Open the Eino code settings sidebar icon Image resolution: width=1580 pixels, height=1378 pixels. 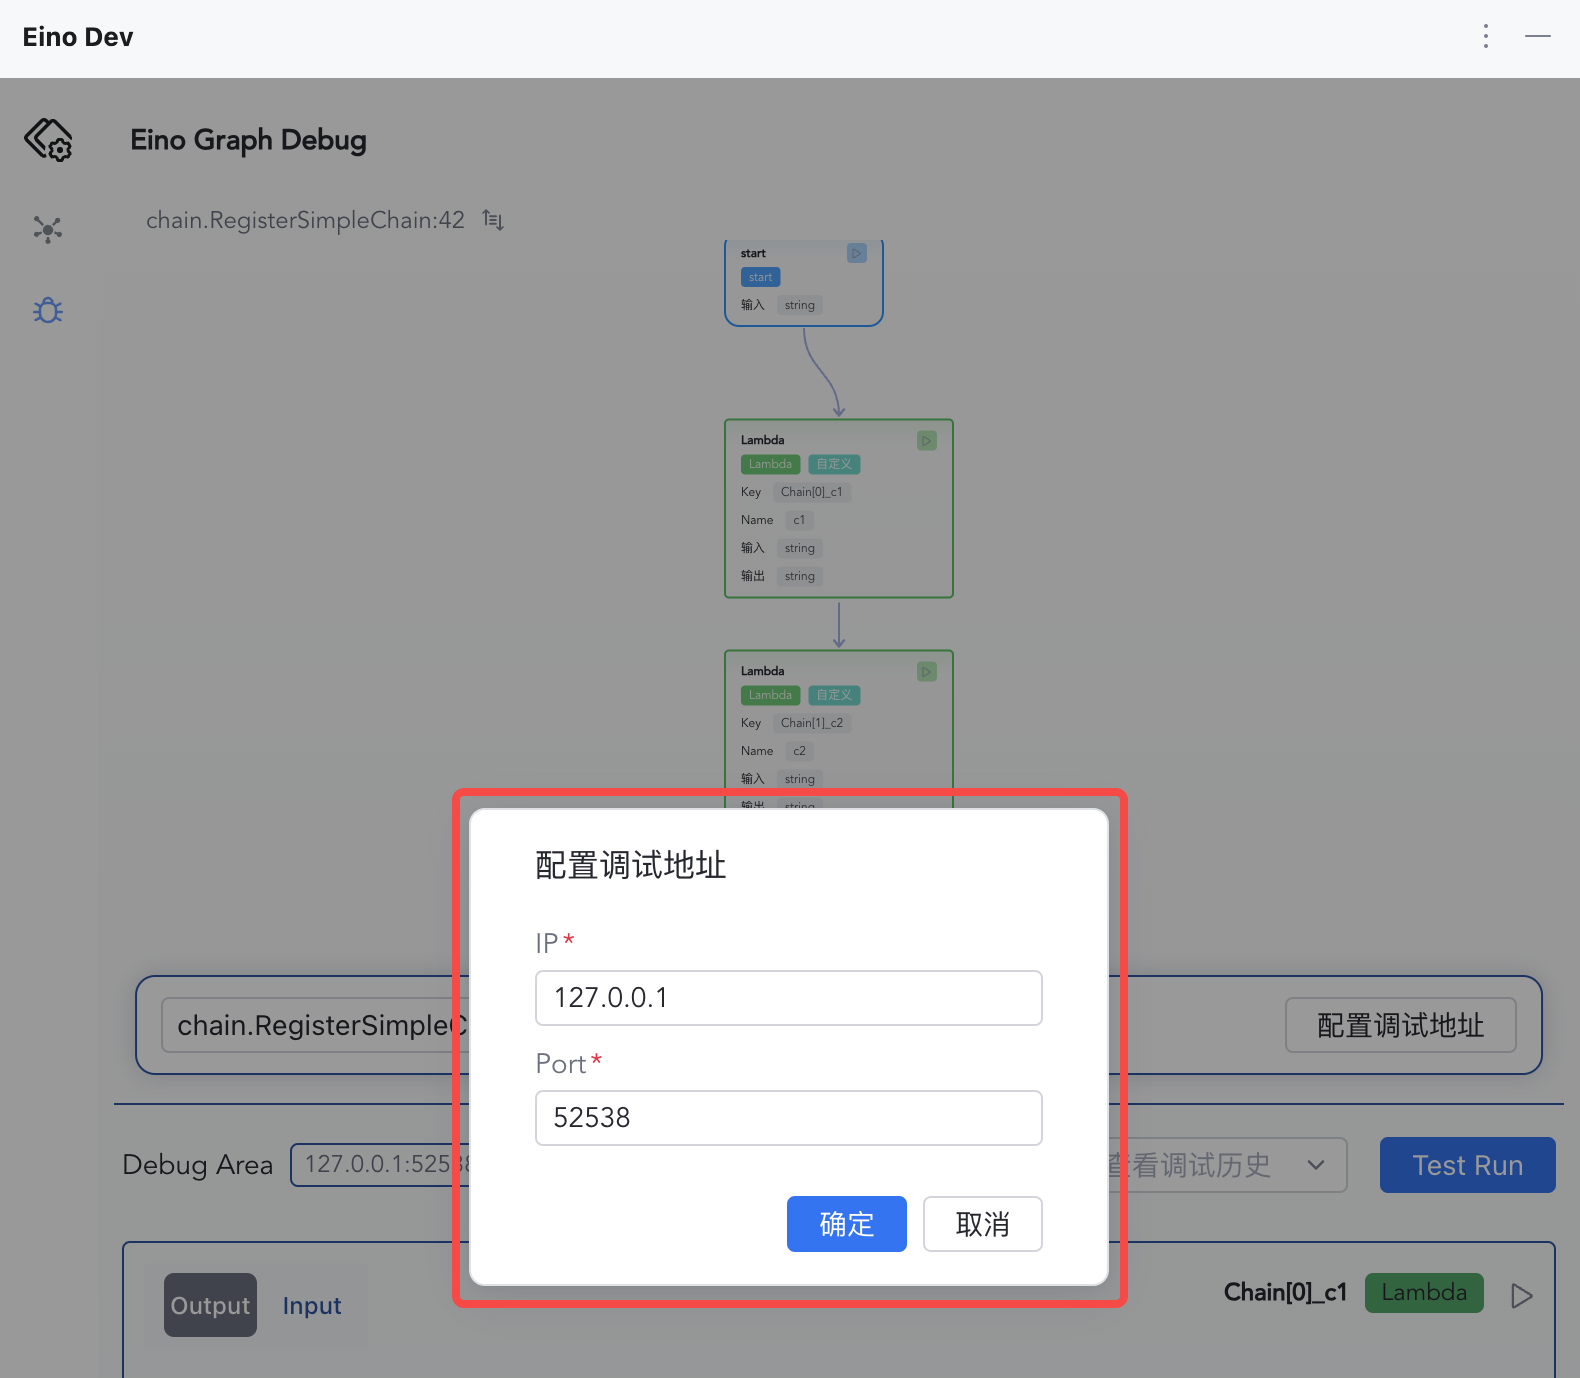(x=48, y=140)
